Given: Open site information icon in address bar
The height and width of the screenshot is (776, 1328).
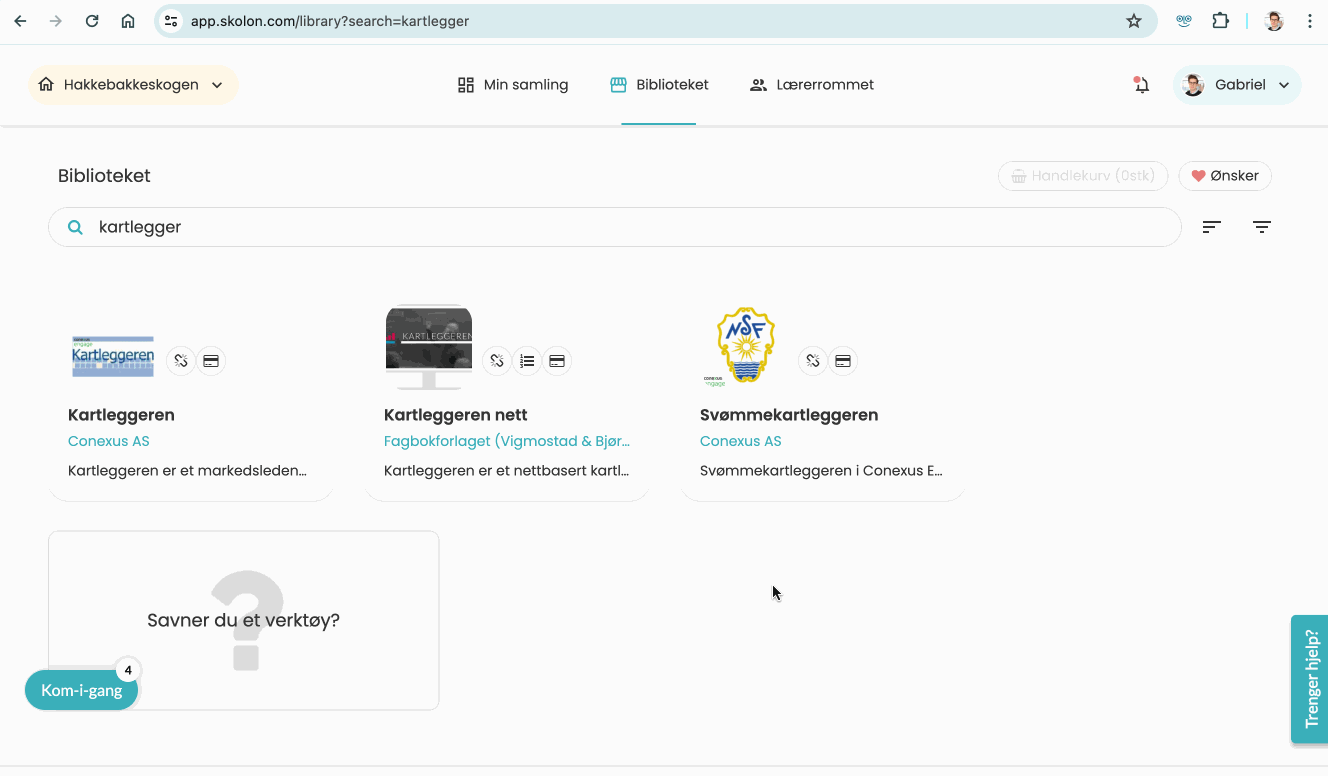Looking at the screenshot, I should tap(171, 21).
